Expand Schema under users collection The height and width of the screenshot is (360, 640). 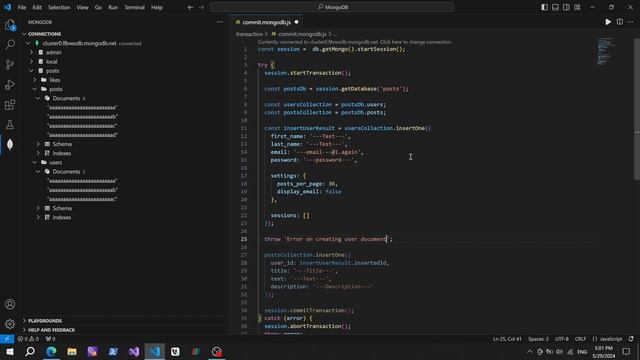coord(62,208)
